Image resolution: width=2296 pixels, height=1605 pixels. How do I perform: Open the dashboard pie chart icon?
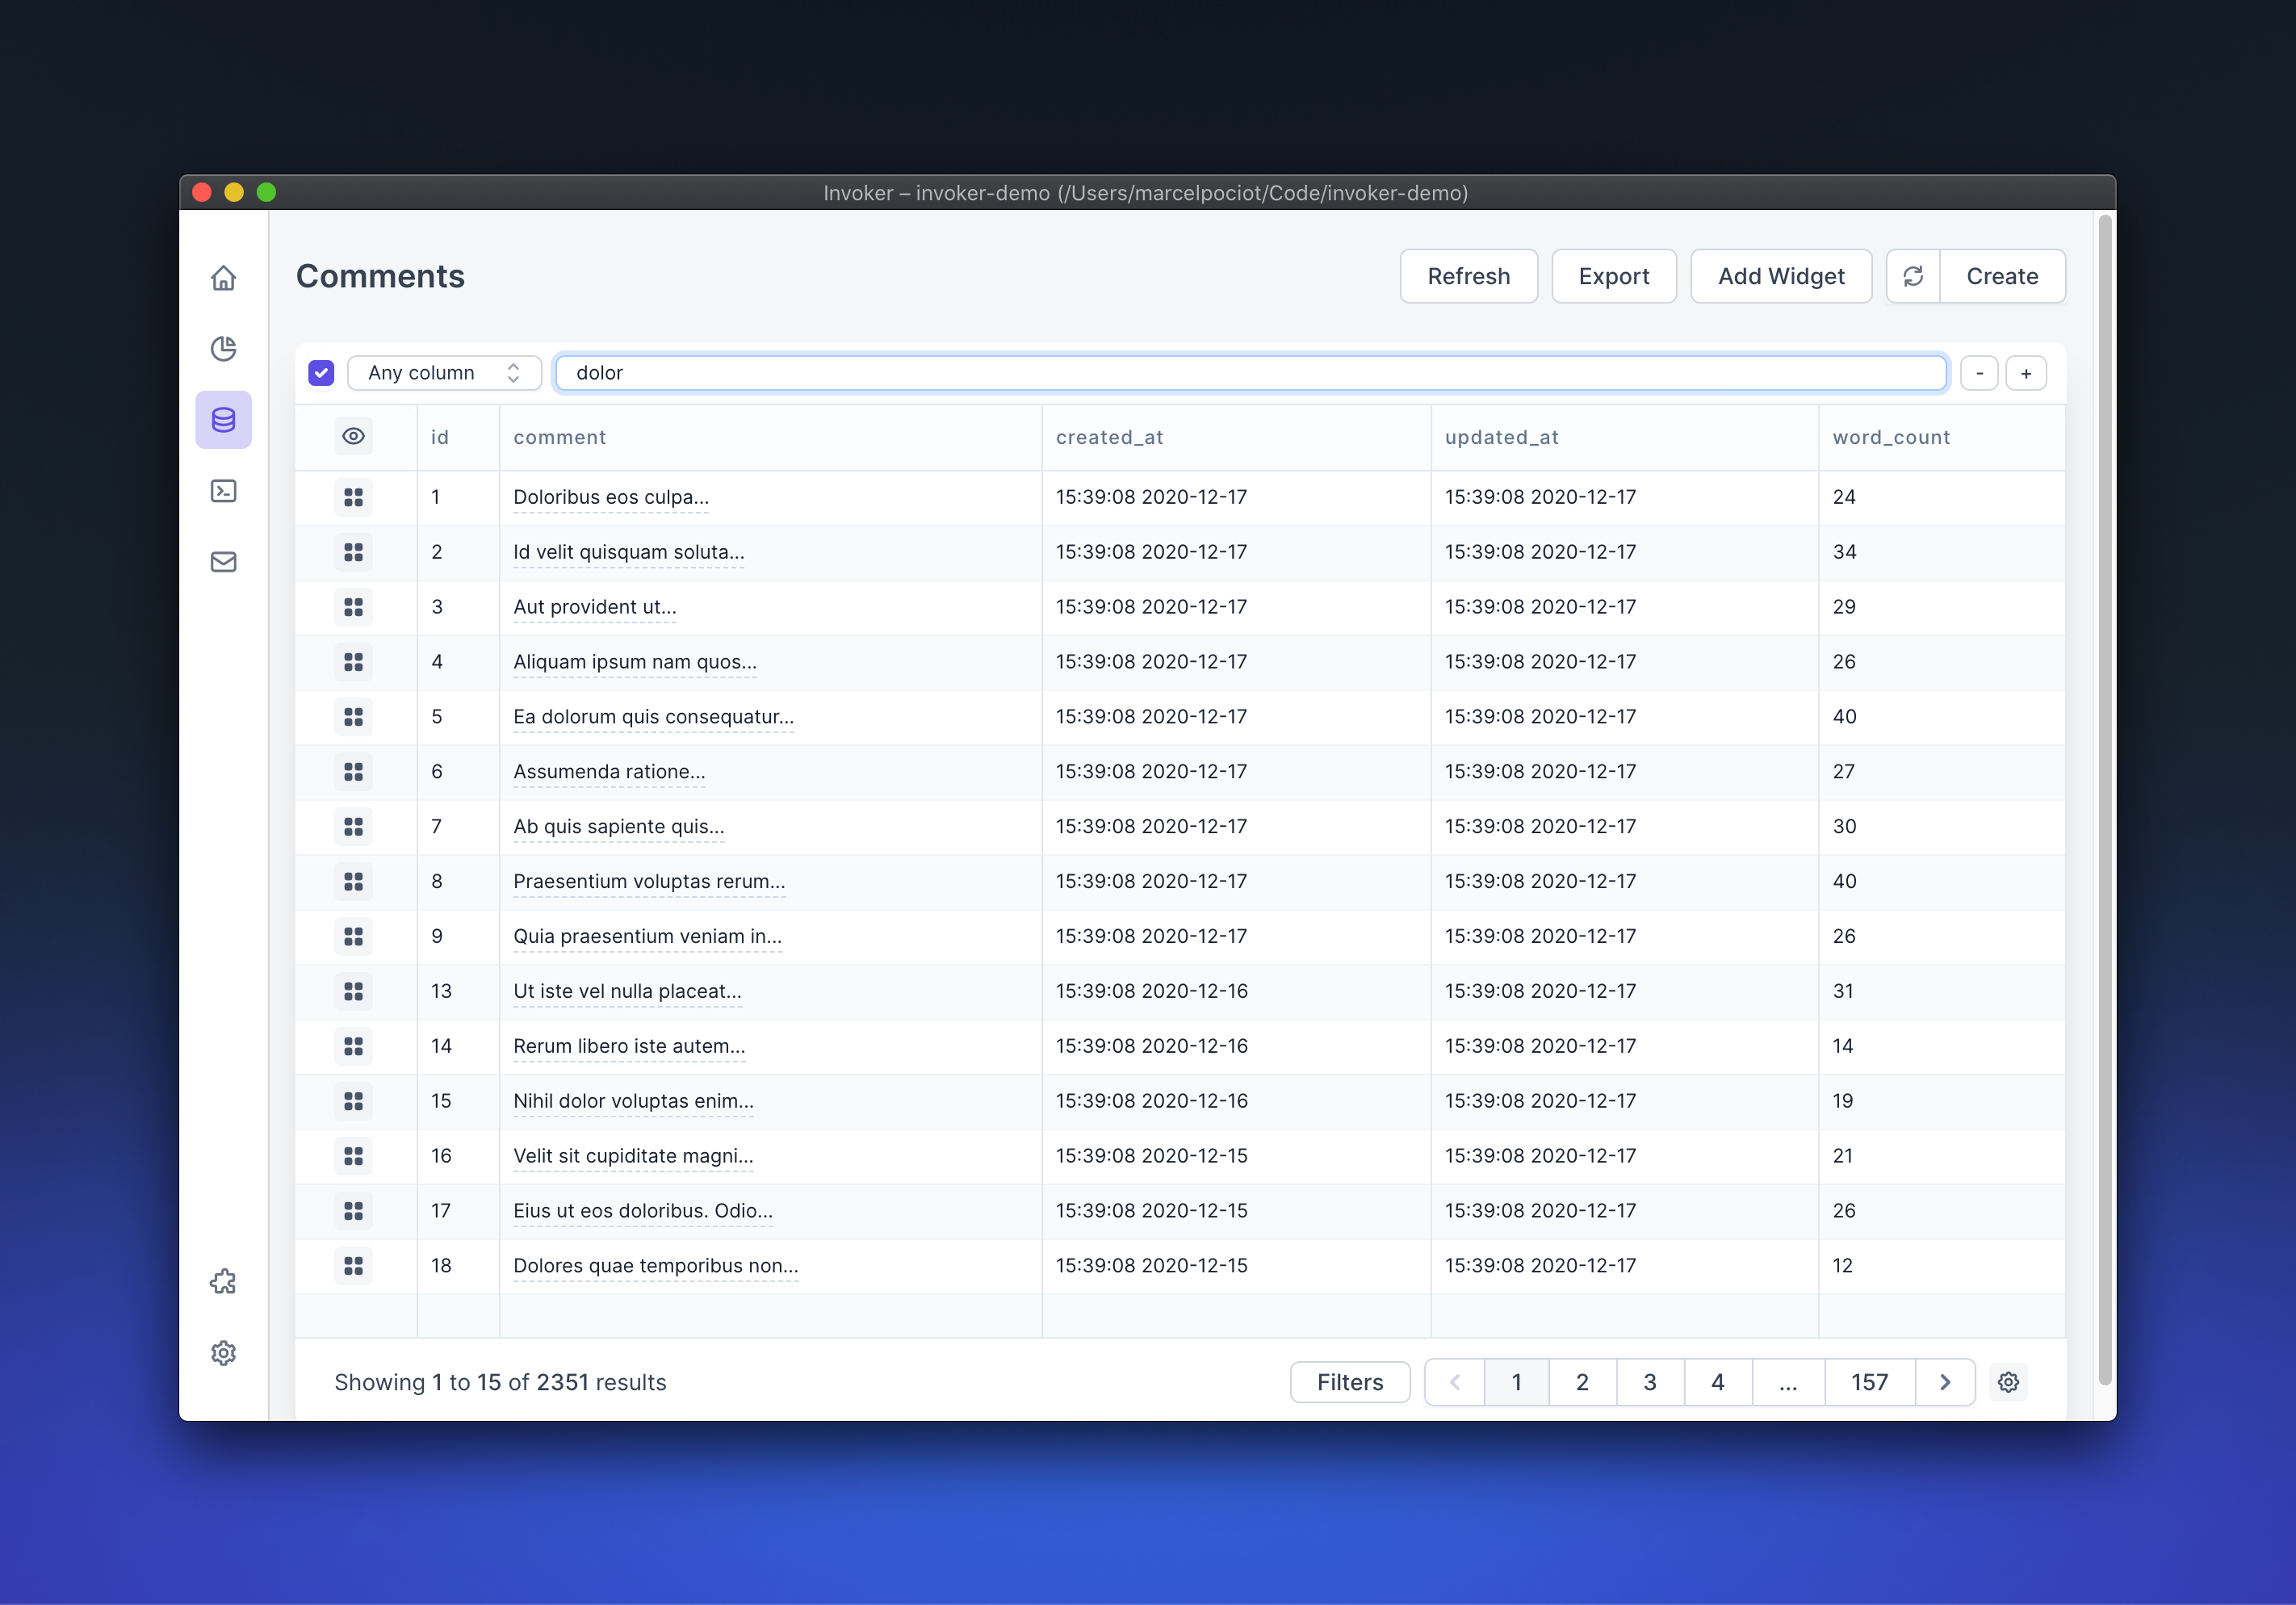(223, 348)
